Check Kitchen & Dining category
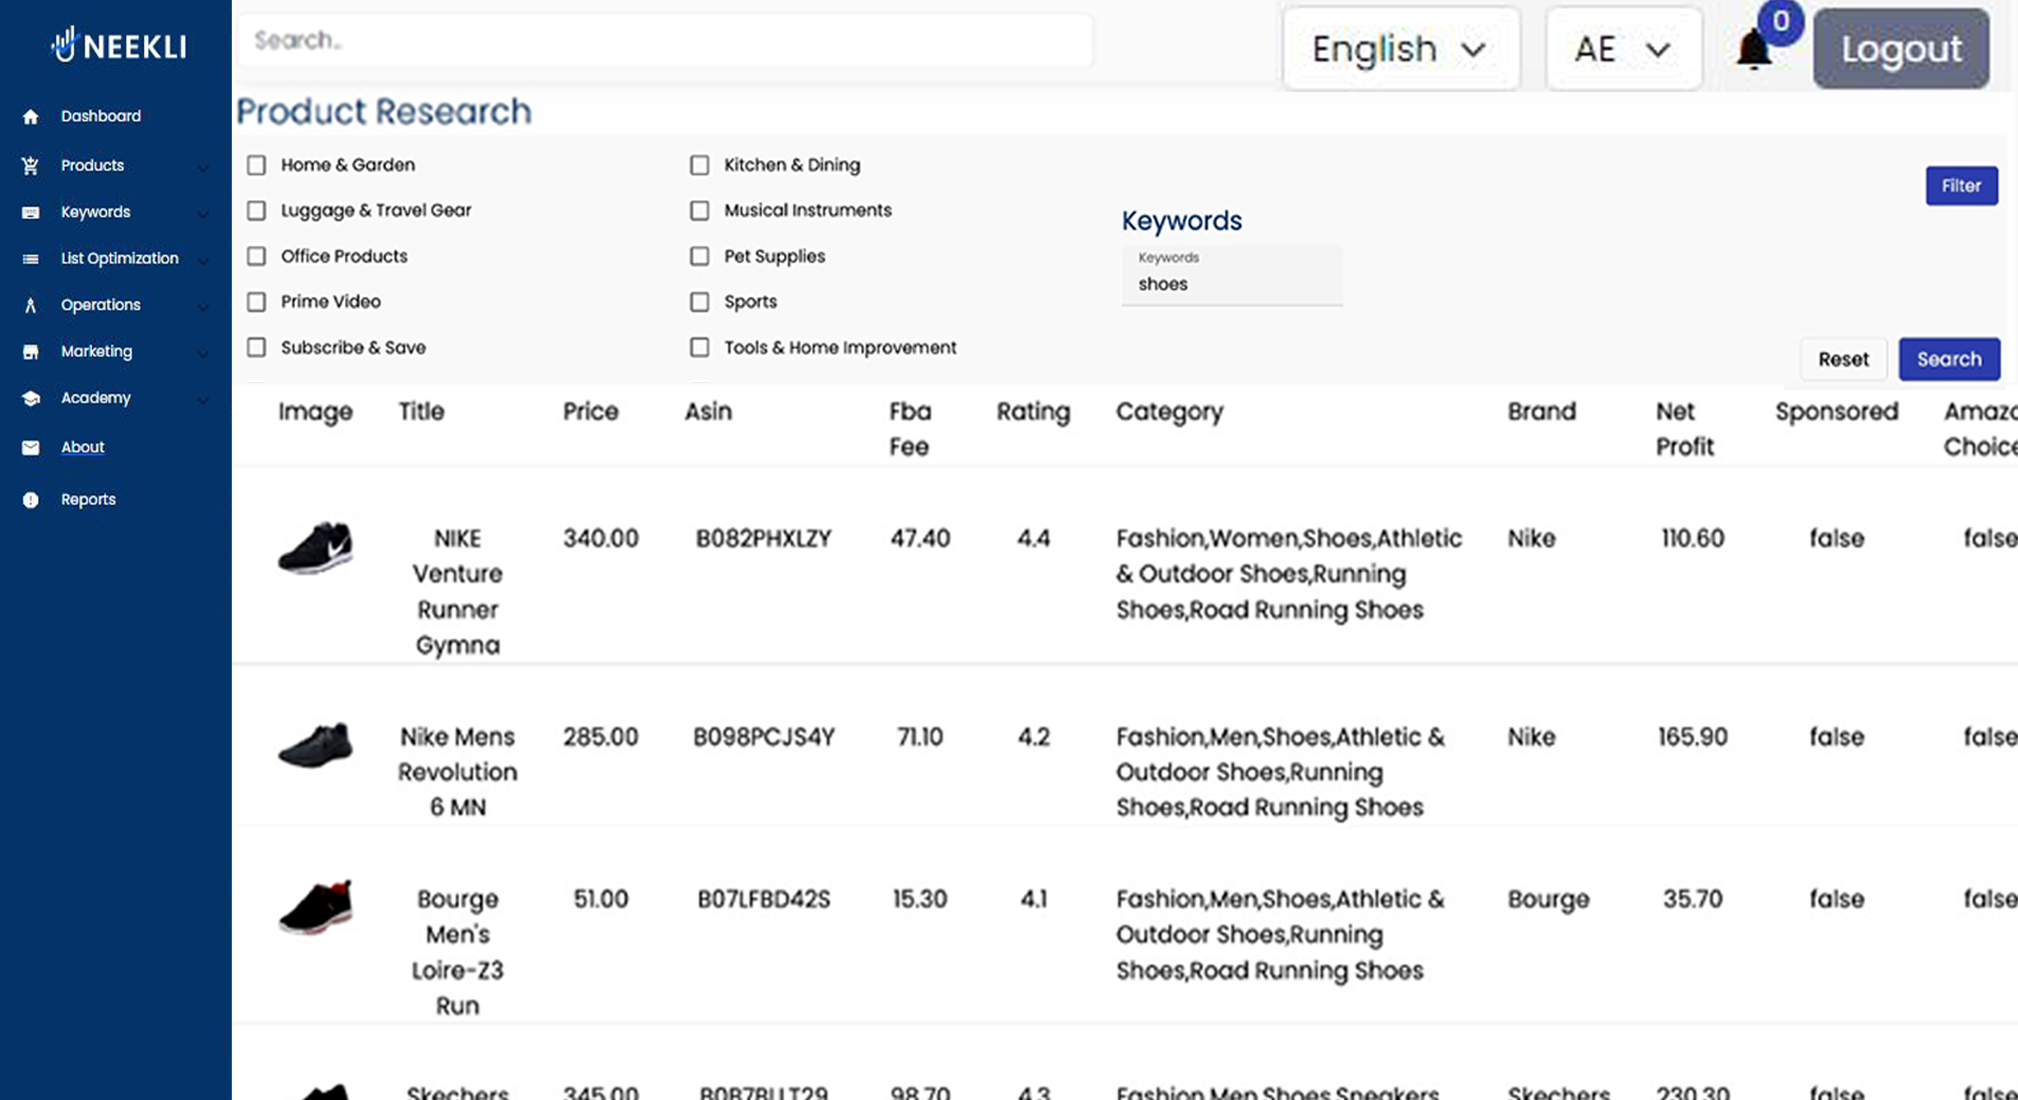 point(700,165)
